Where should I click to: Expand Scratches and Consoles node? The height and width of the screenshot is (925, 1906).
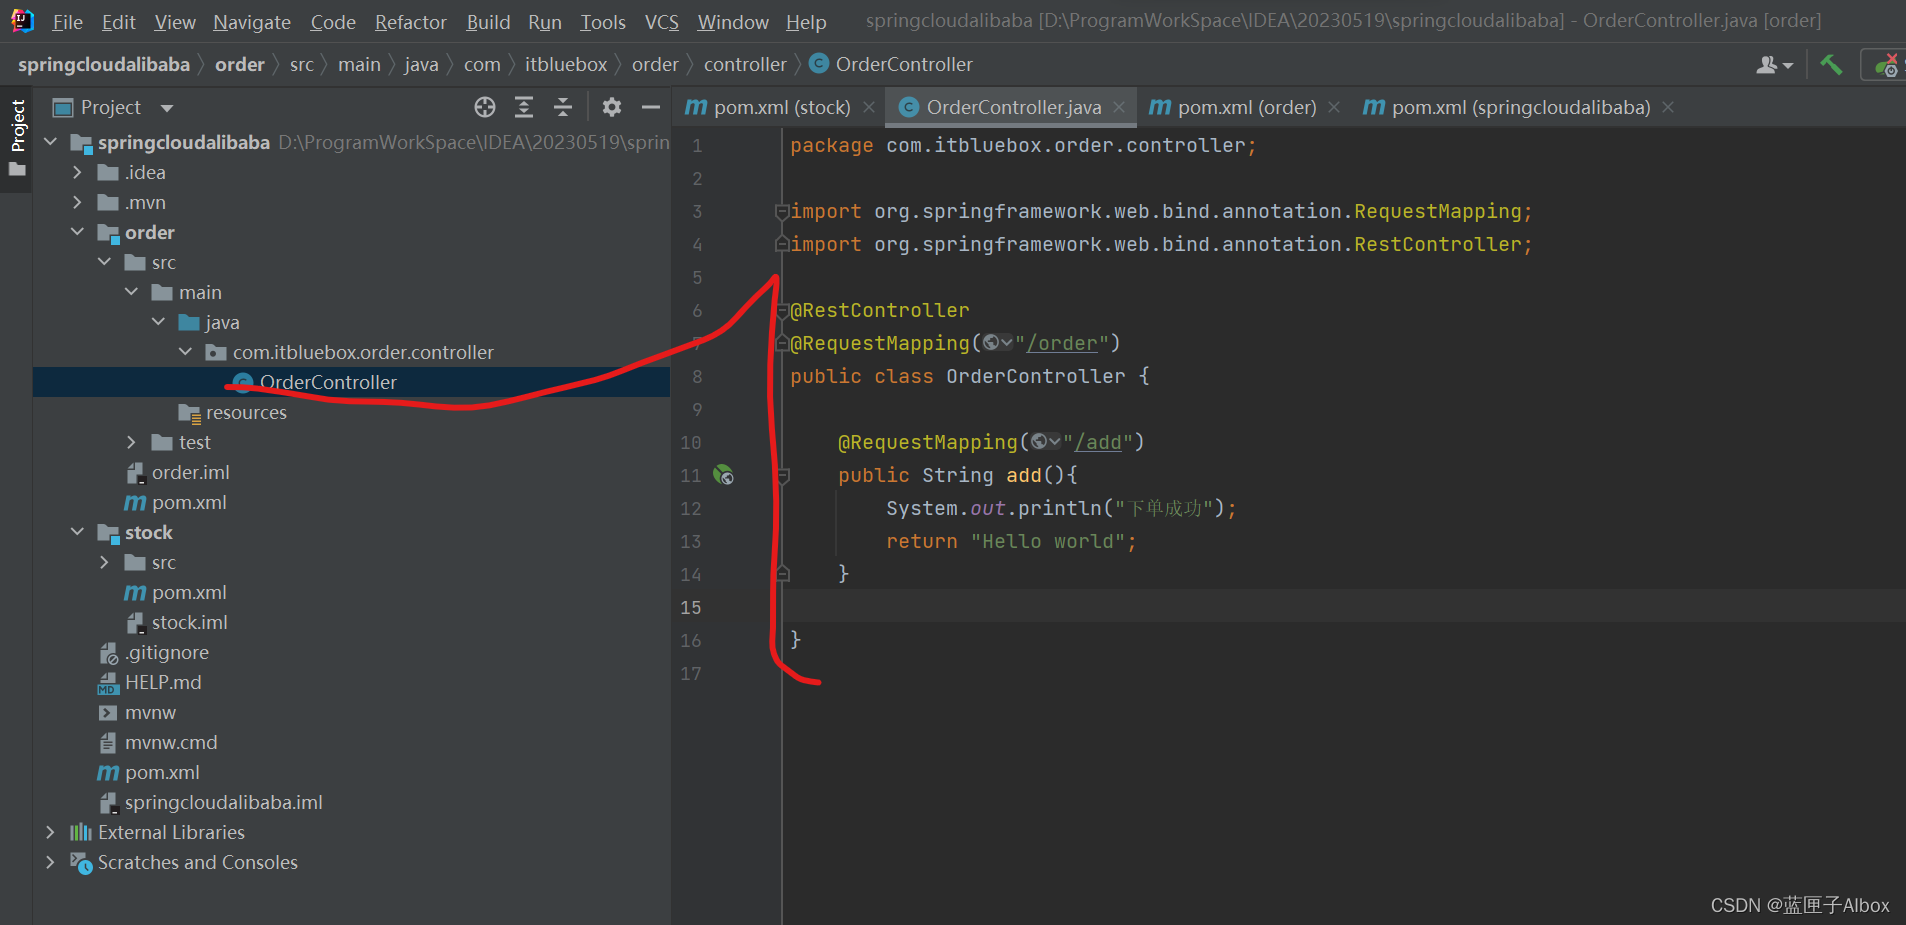(x=51, y=862)
